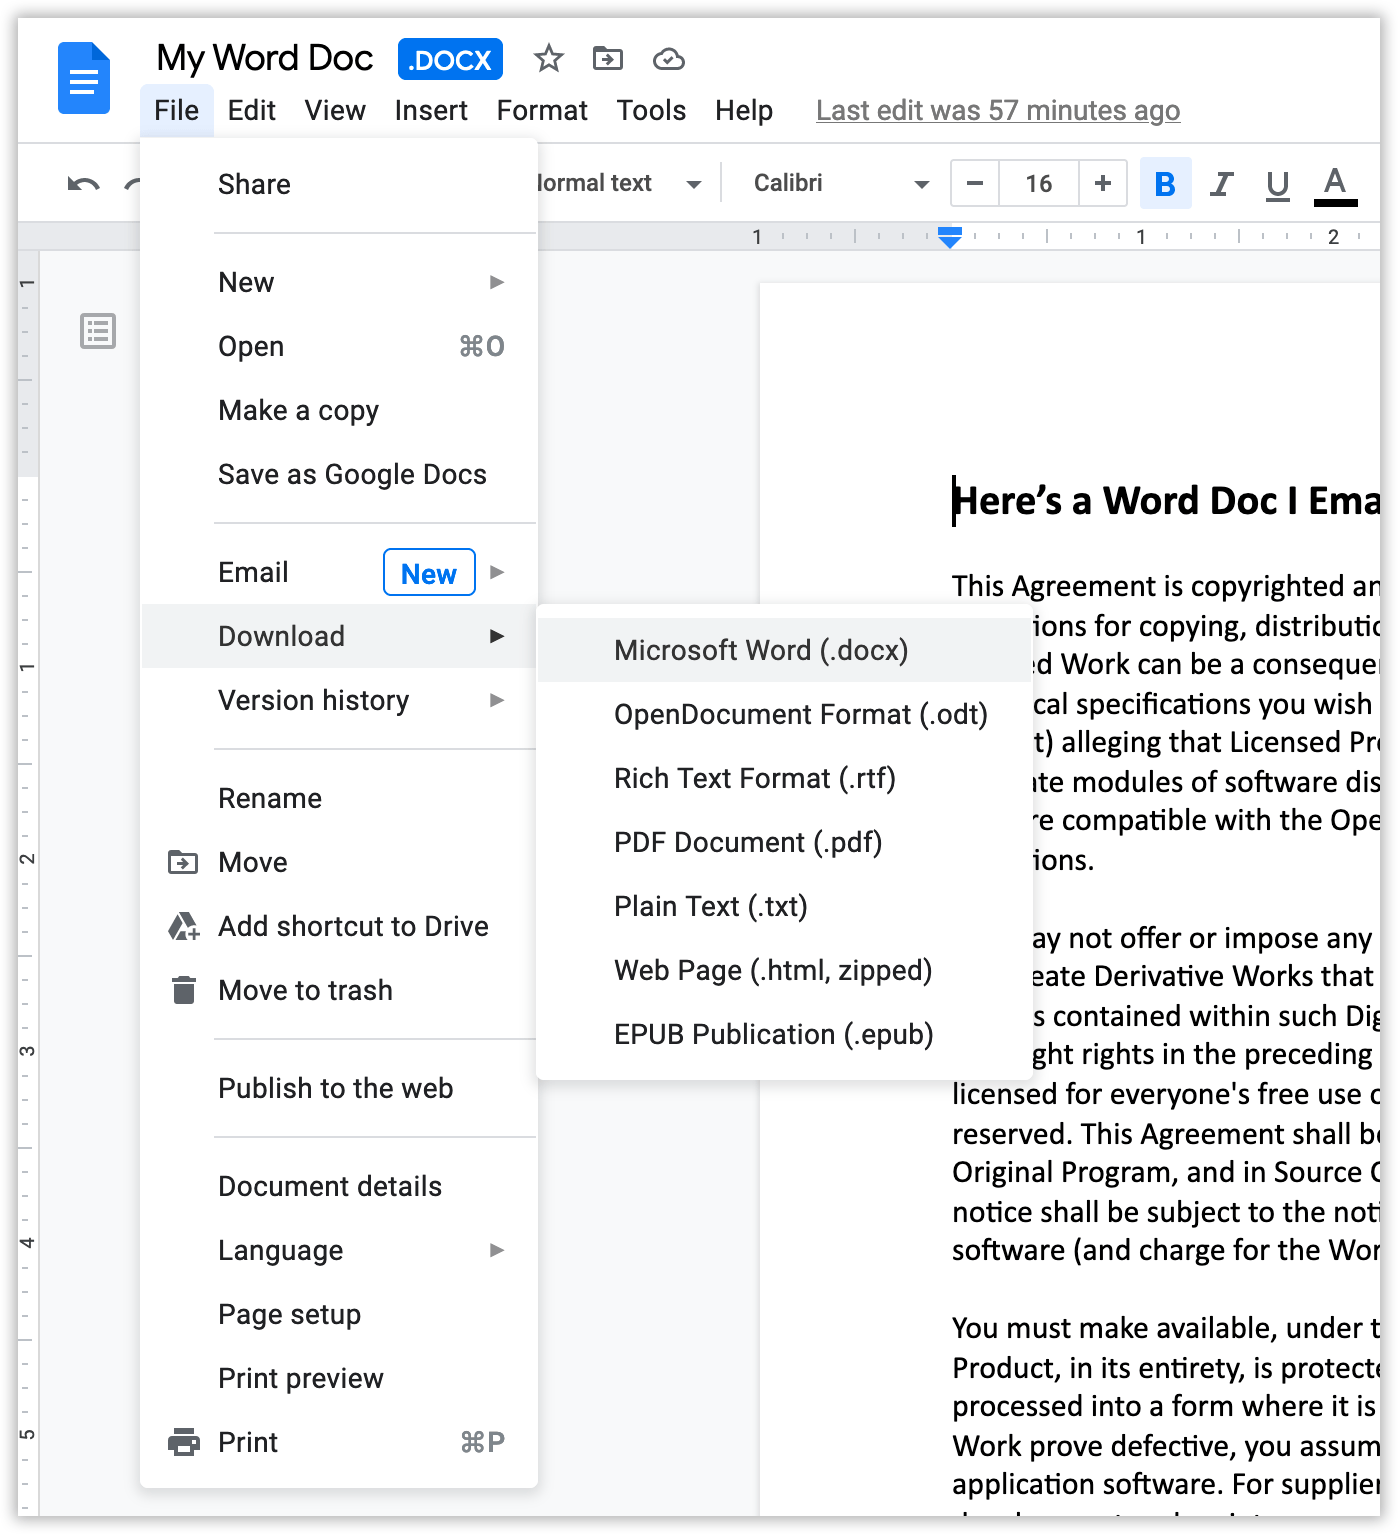The image size is (1398, 1534).
Task: Open the Help menu
Action: (x=744, y=110)
